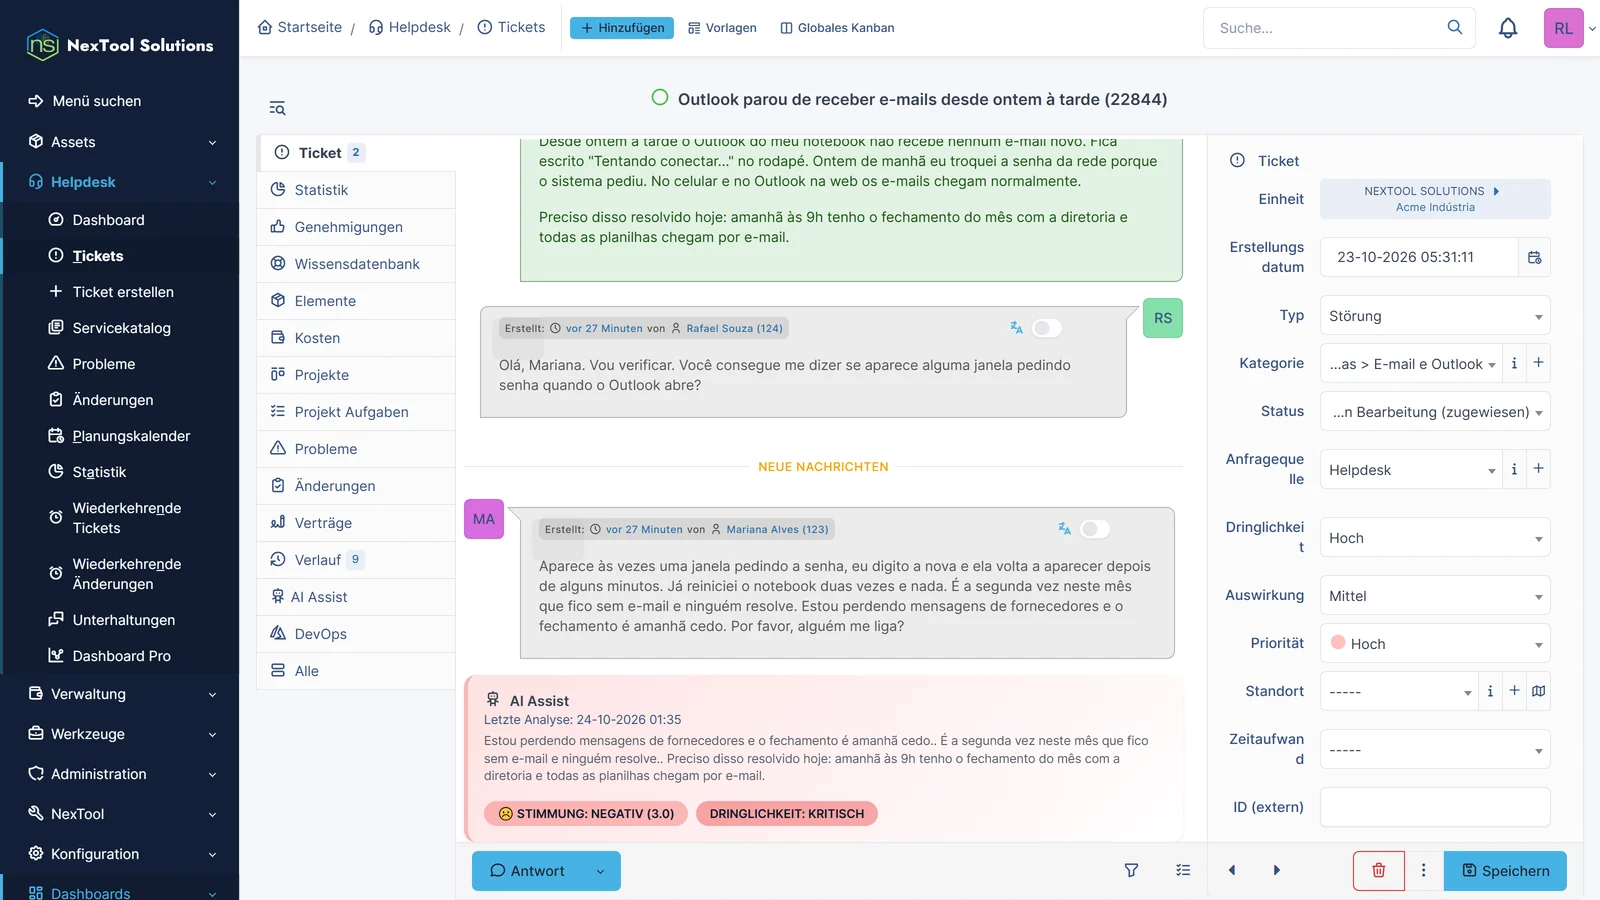Click the Hinzufügen button
Screen dimensions: 1600x900
622,28
